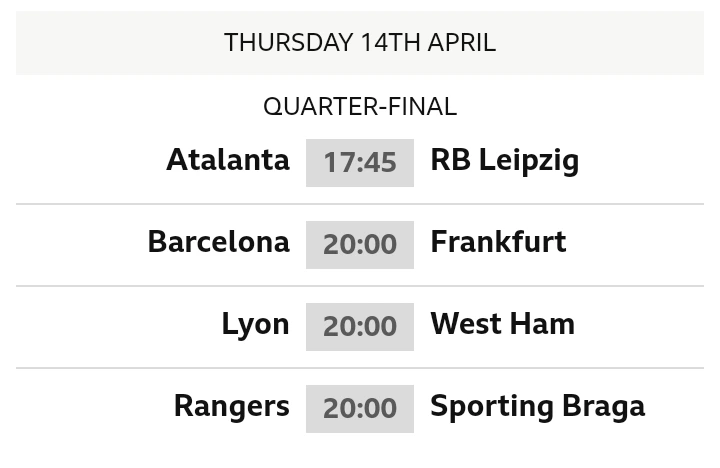
Task: Open the Atalanta team link
Action: pos(228,160)
